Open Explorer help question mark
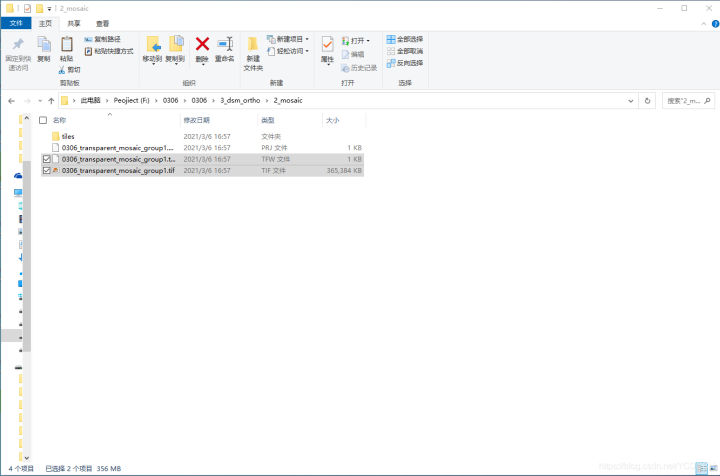Image resolution: width=720 pixels, height=476 pixels. click(715, 24)
